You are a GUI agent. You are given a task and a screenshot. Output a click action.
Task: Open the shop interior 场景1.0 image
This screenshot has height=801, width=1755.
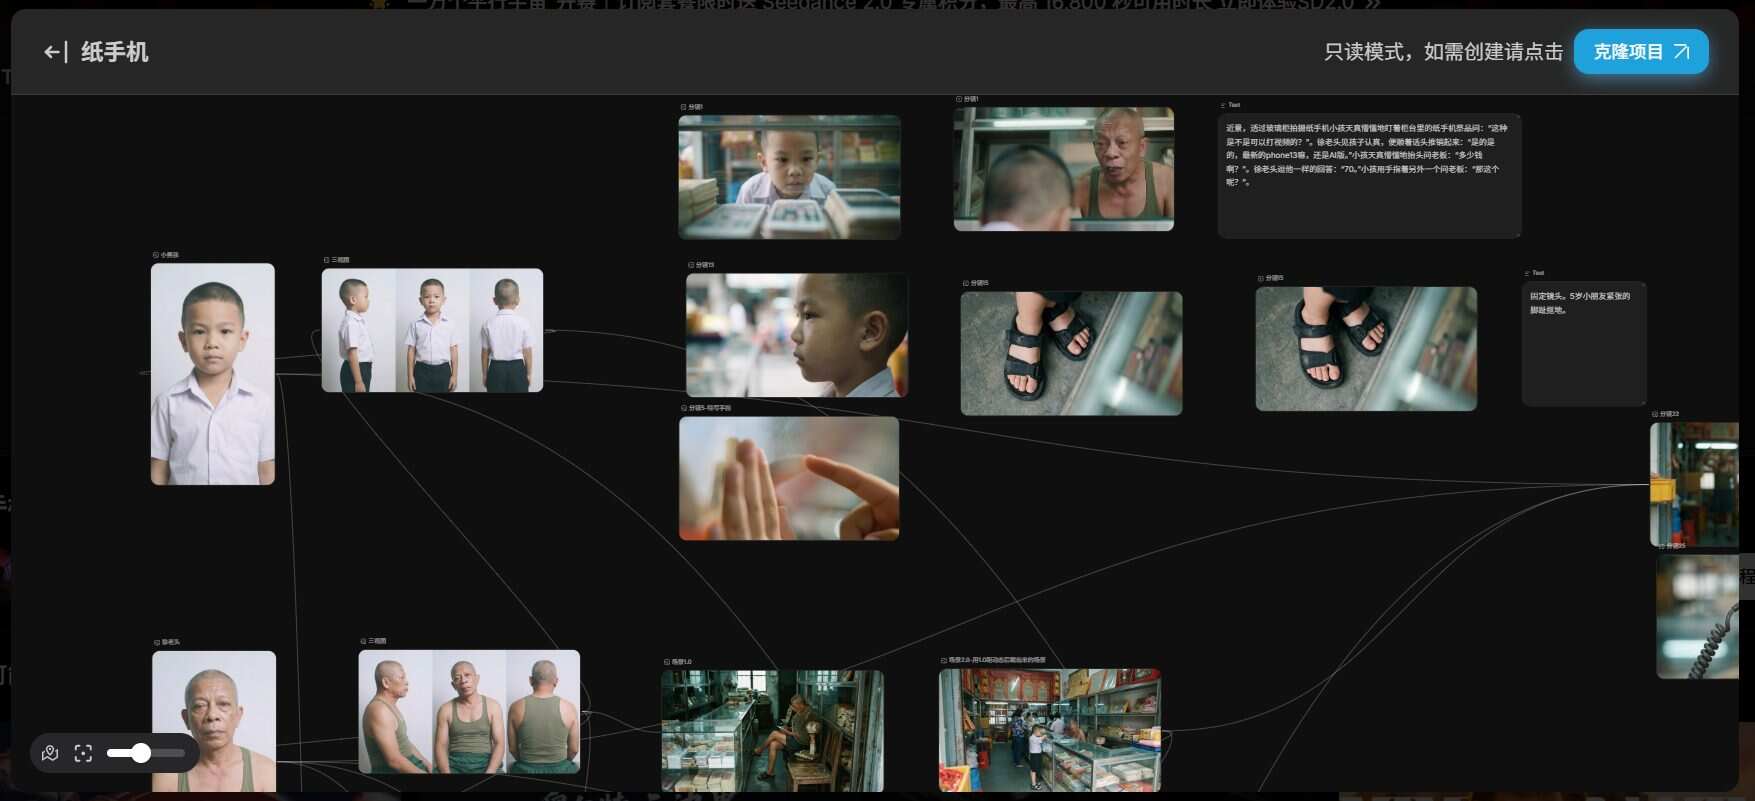(772, 730)
